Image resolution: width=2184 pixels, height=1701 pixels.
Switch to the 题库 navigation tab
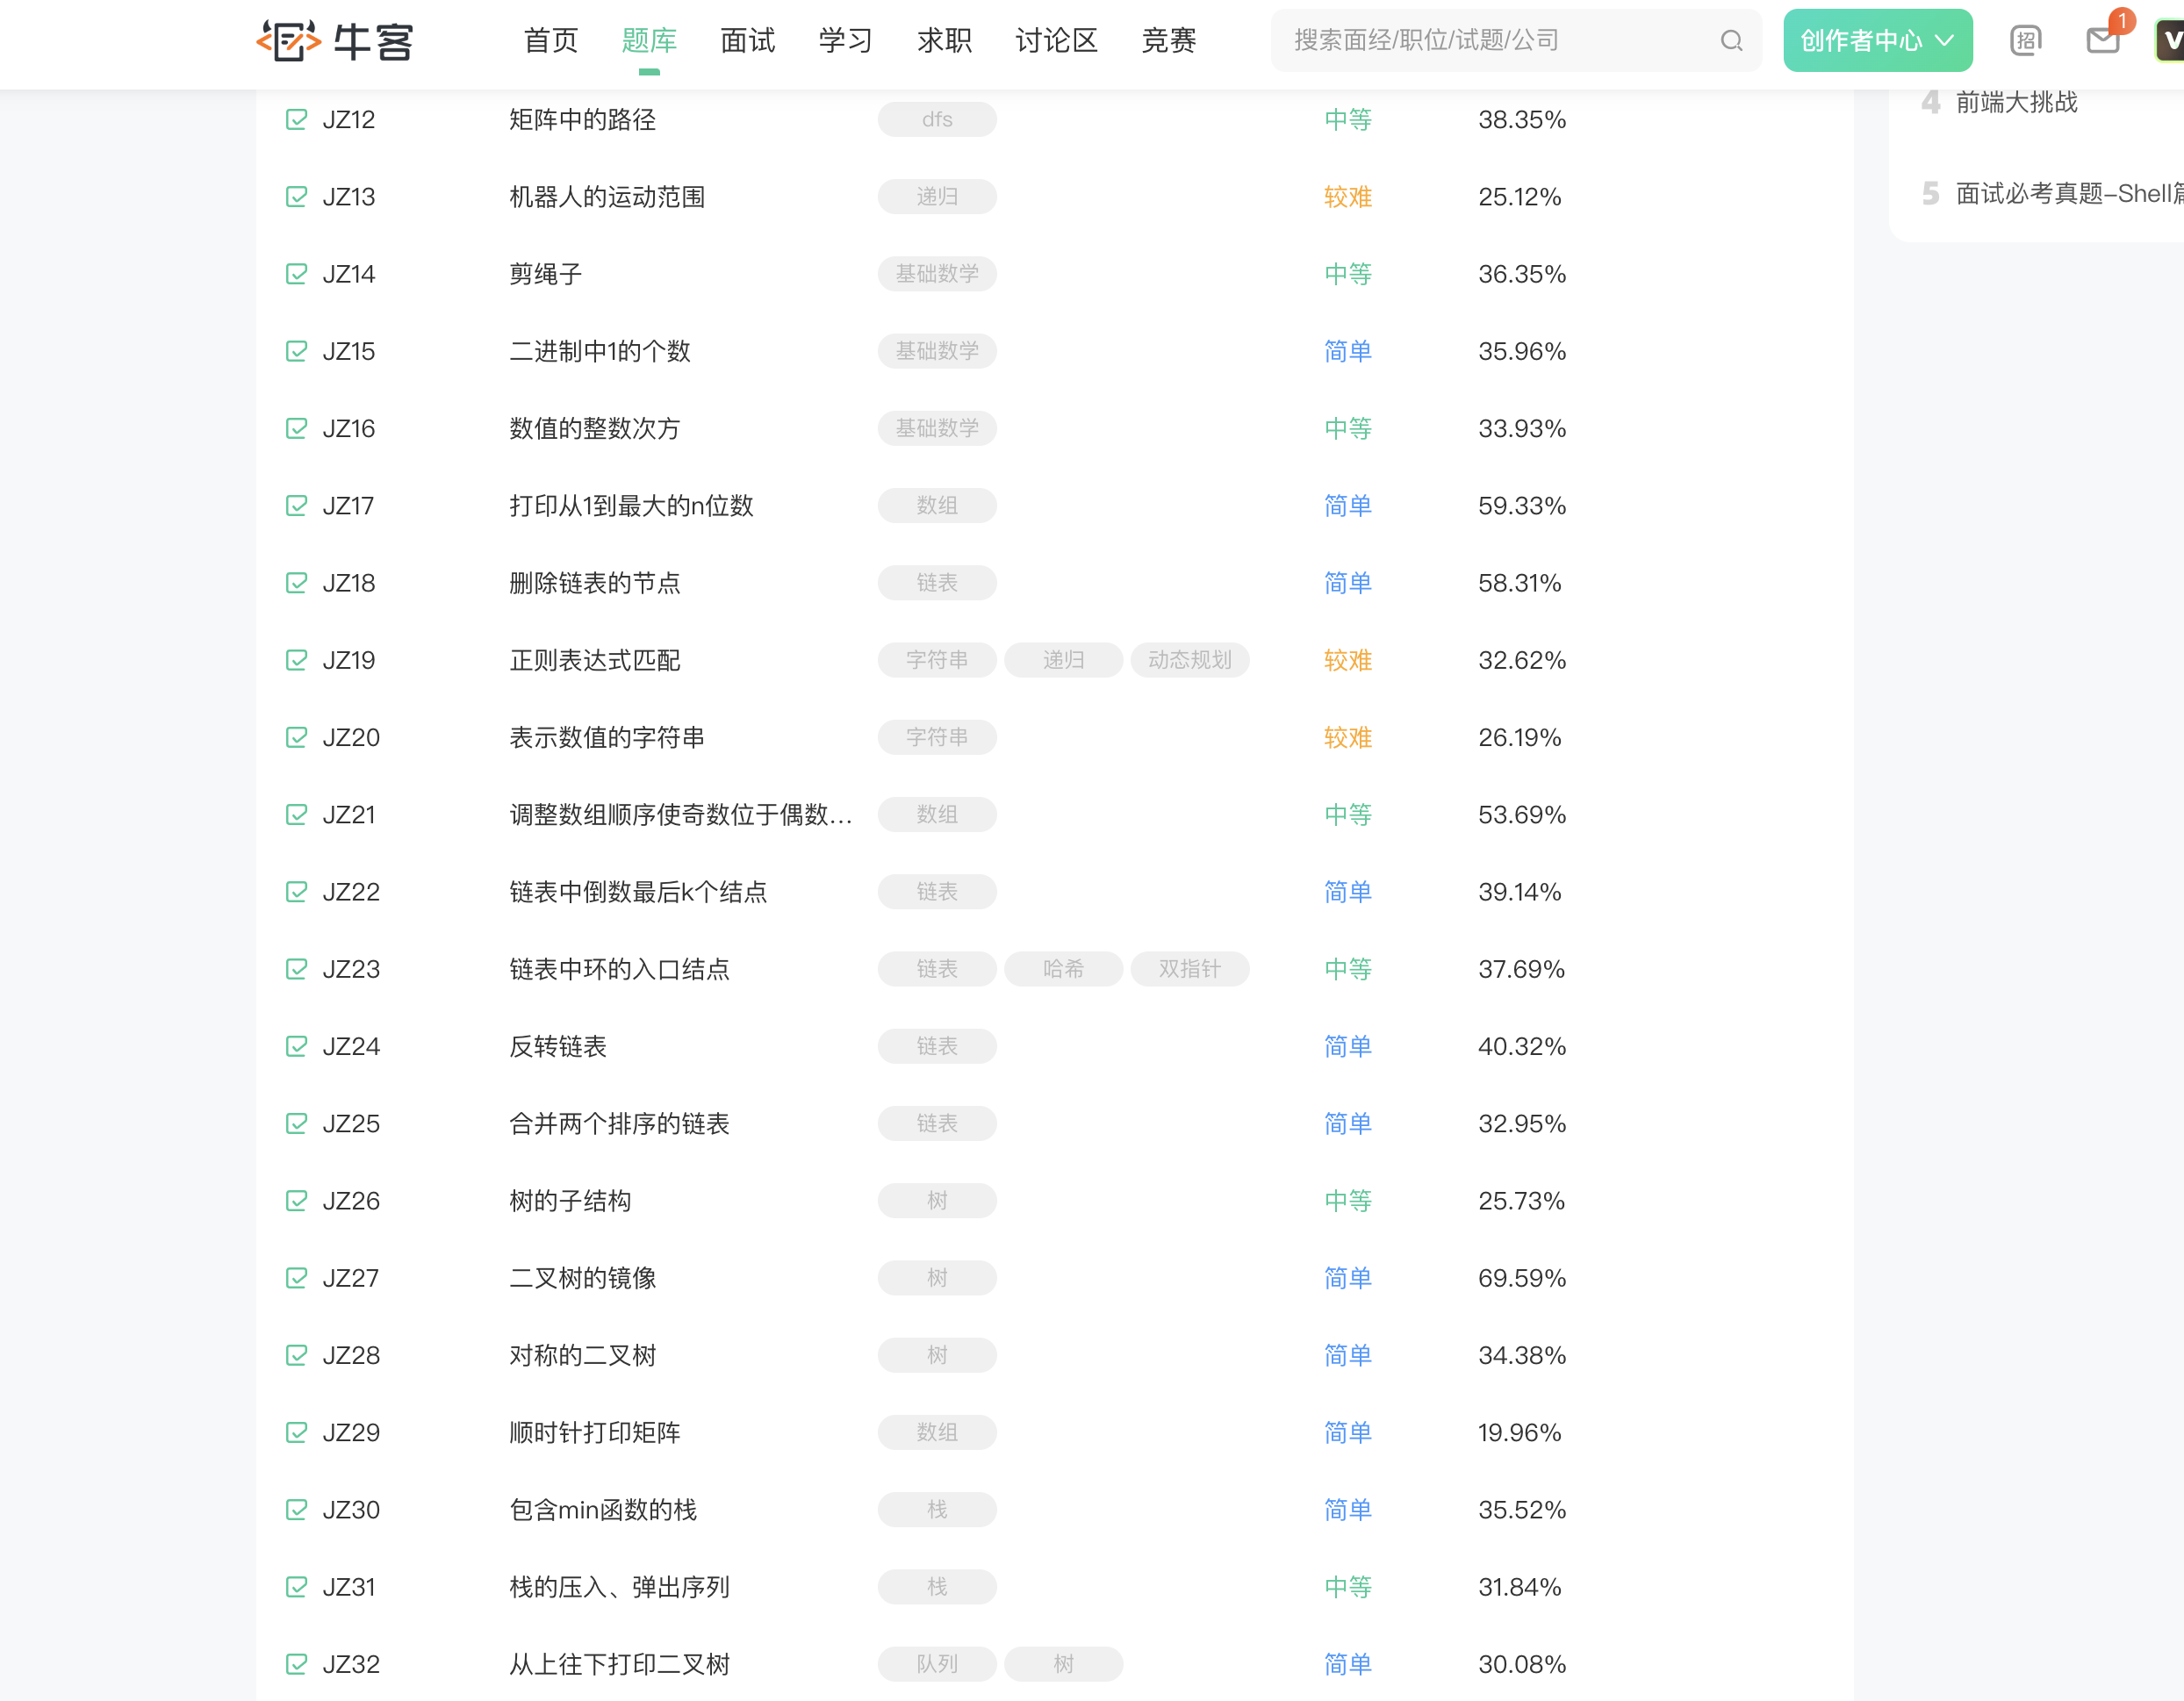(x=649, y=41)
